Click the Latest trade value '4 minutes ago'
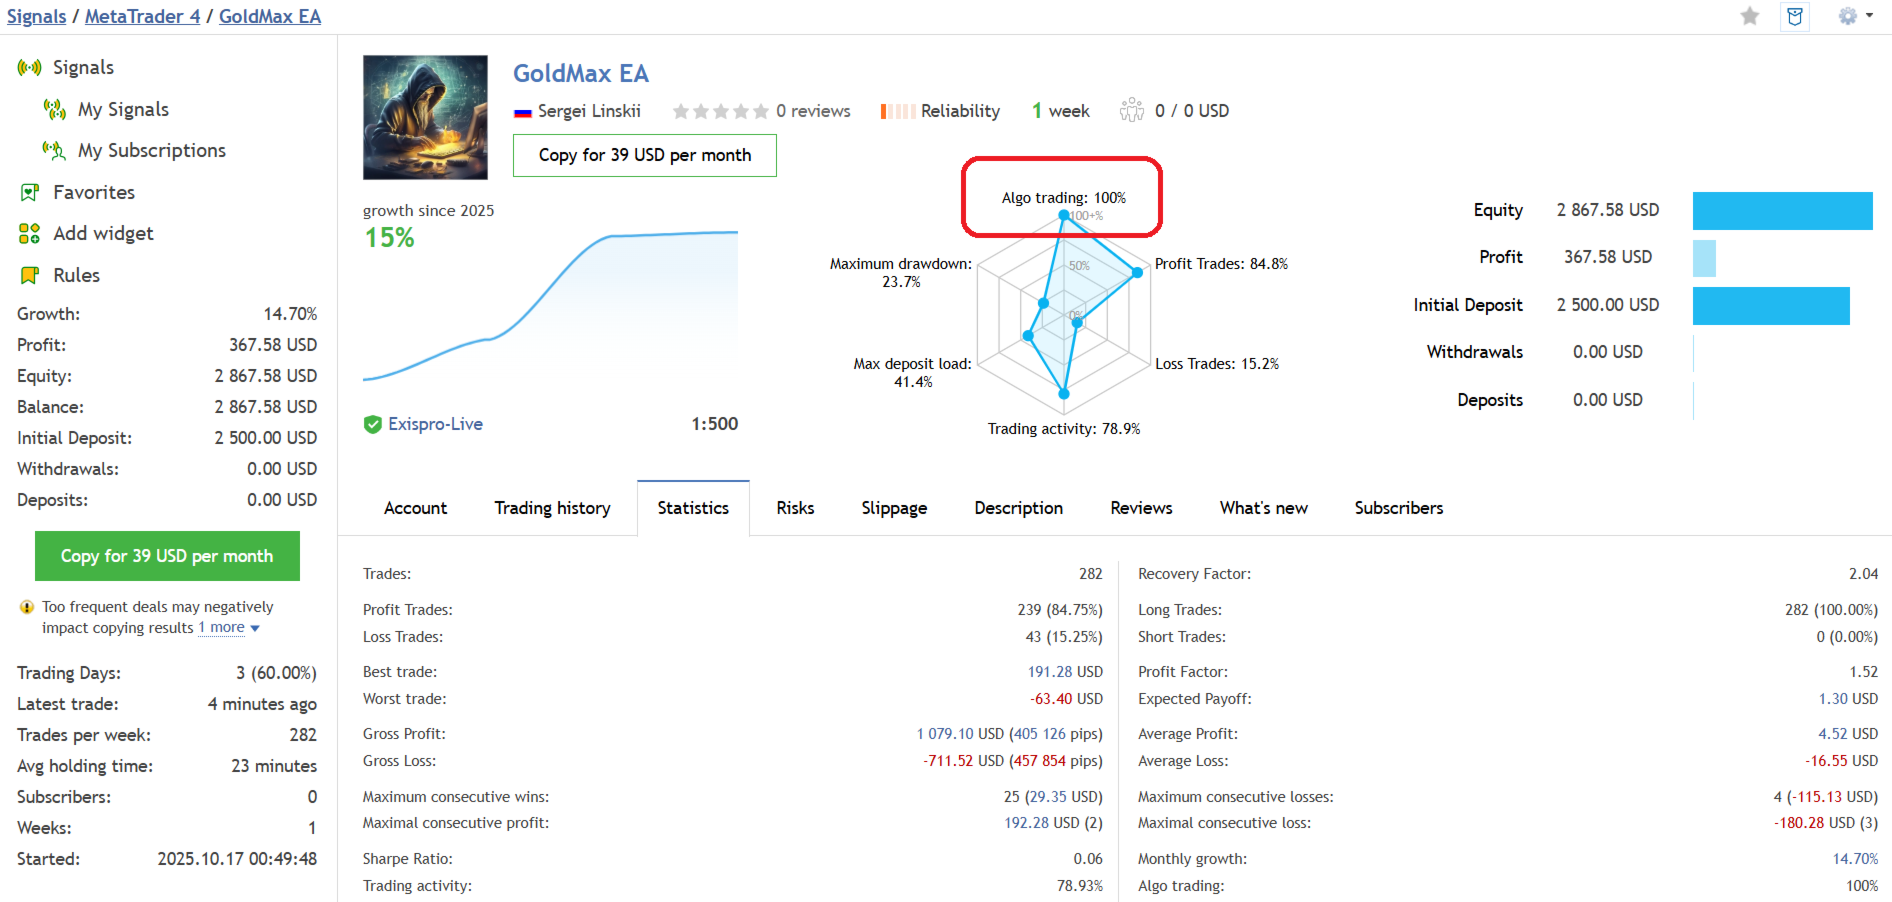The image size is (1892, 902). pos(262,704)
